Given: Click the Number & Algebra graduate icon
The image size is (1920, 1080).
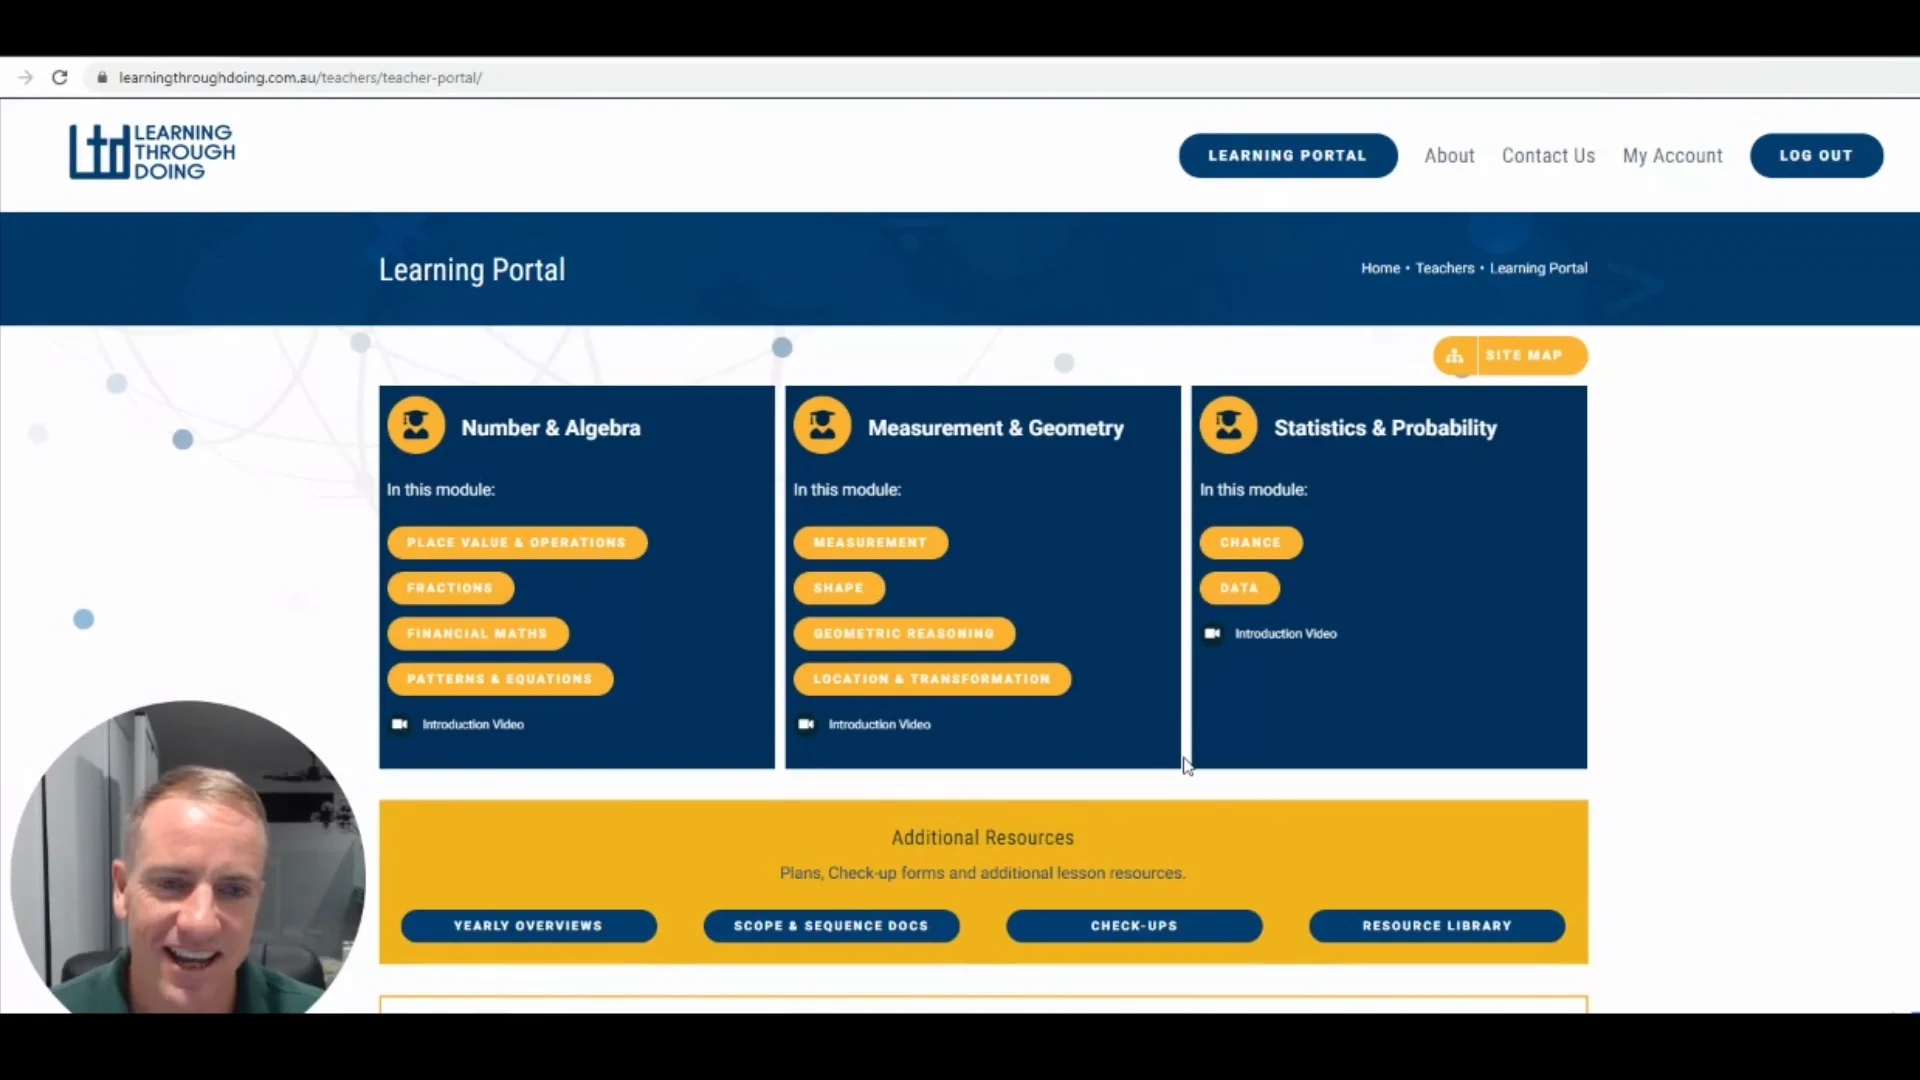Looking at the screenshot, I should tap(416, 426).
